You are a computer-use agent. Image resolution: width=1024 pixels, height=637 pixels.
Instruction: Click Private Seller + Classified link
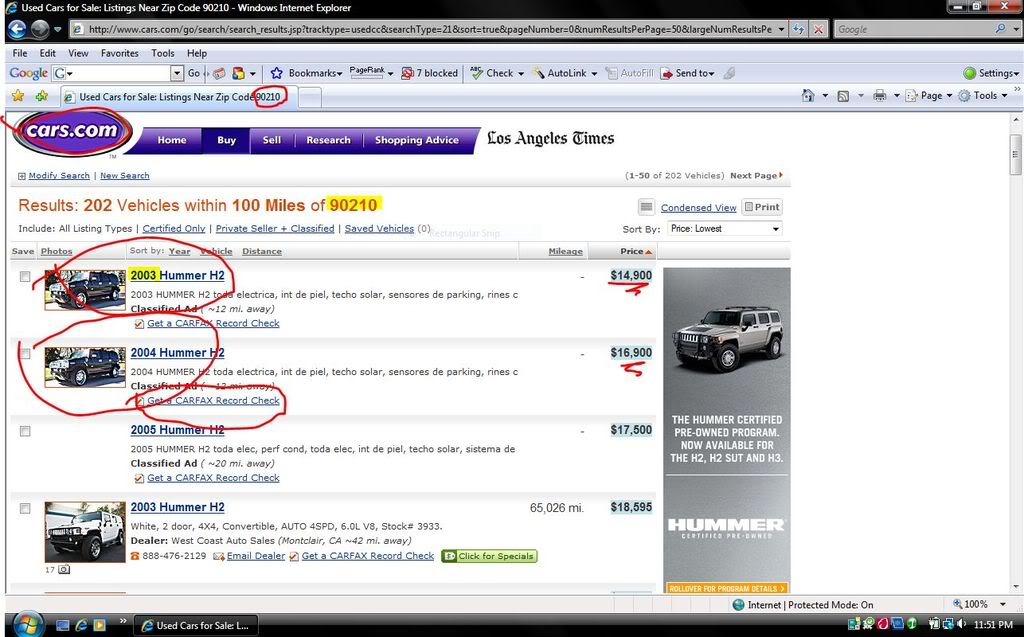(x=275, y=228)
